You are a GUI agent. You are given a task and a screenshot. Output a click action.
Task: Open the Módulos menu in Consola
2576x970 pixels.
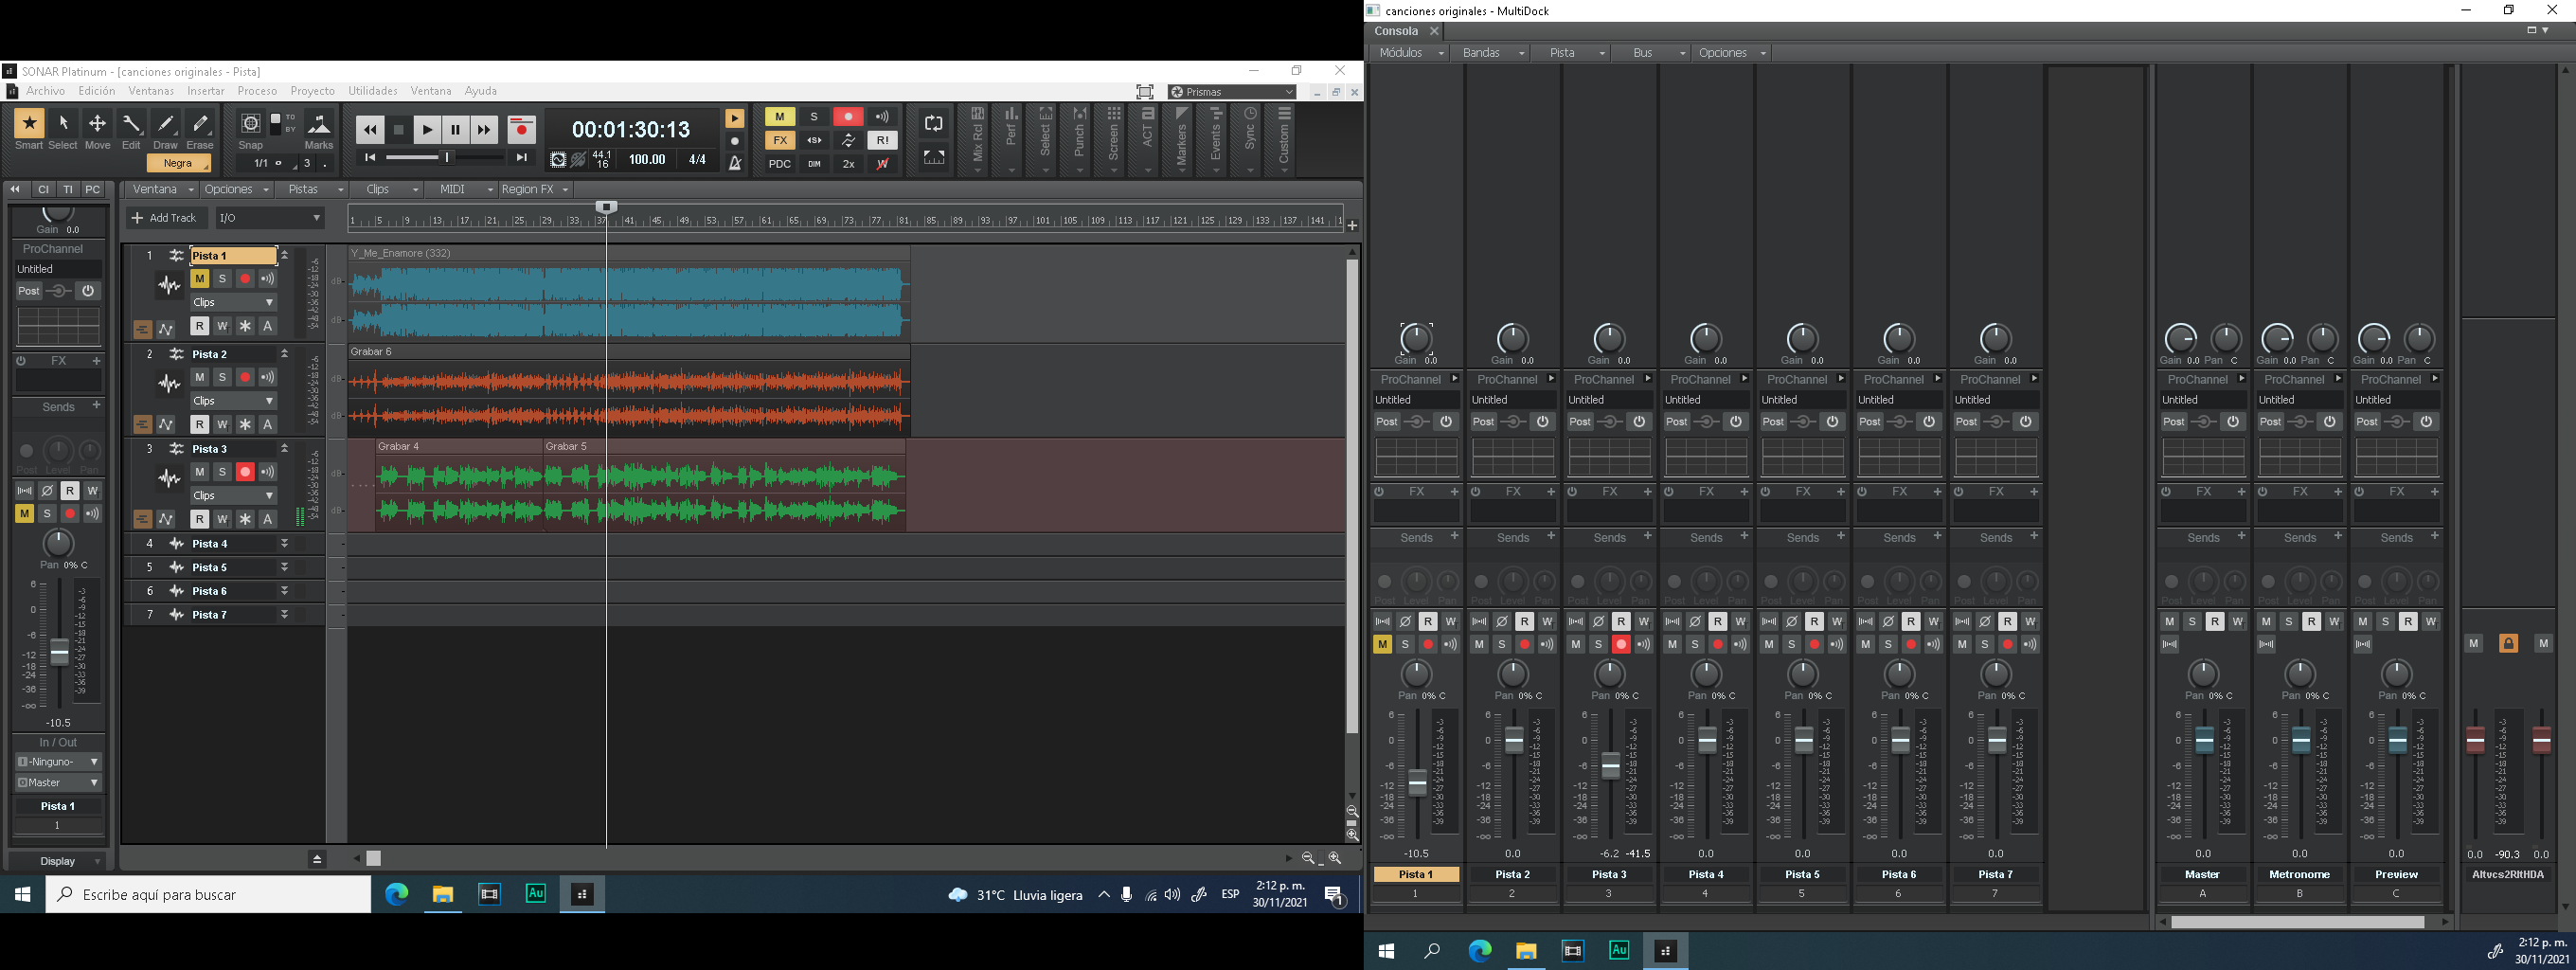coord(1410,53)
